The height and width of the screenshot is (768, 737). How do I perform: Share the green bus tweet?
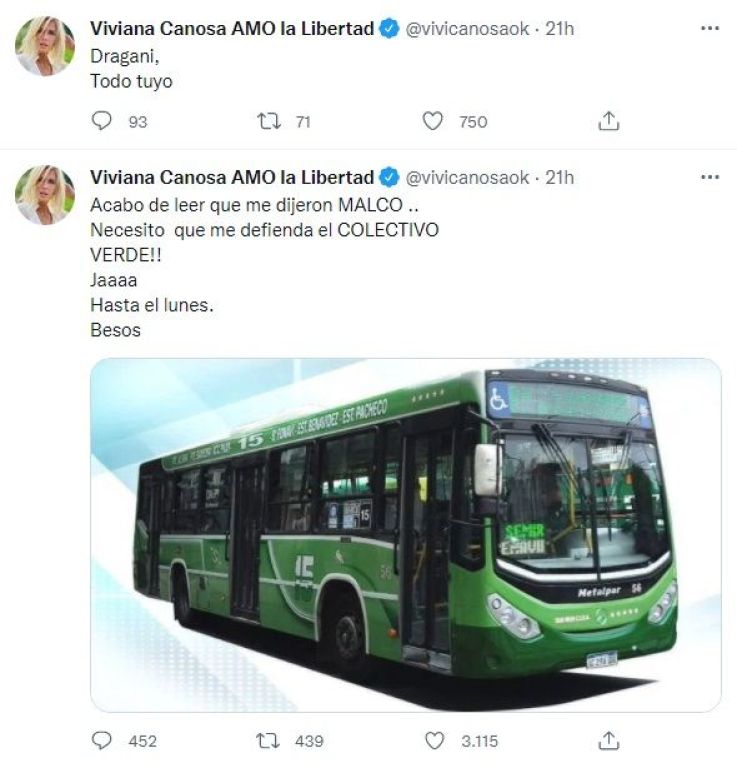coord(609,741)
